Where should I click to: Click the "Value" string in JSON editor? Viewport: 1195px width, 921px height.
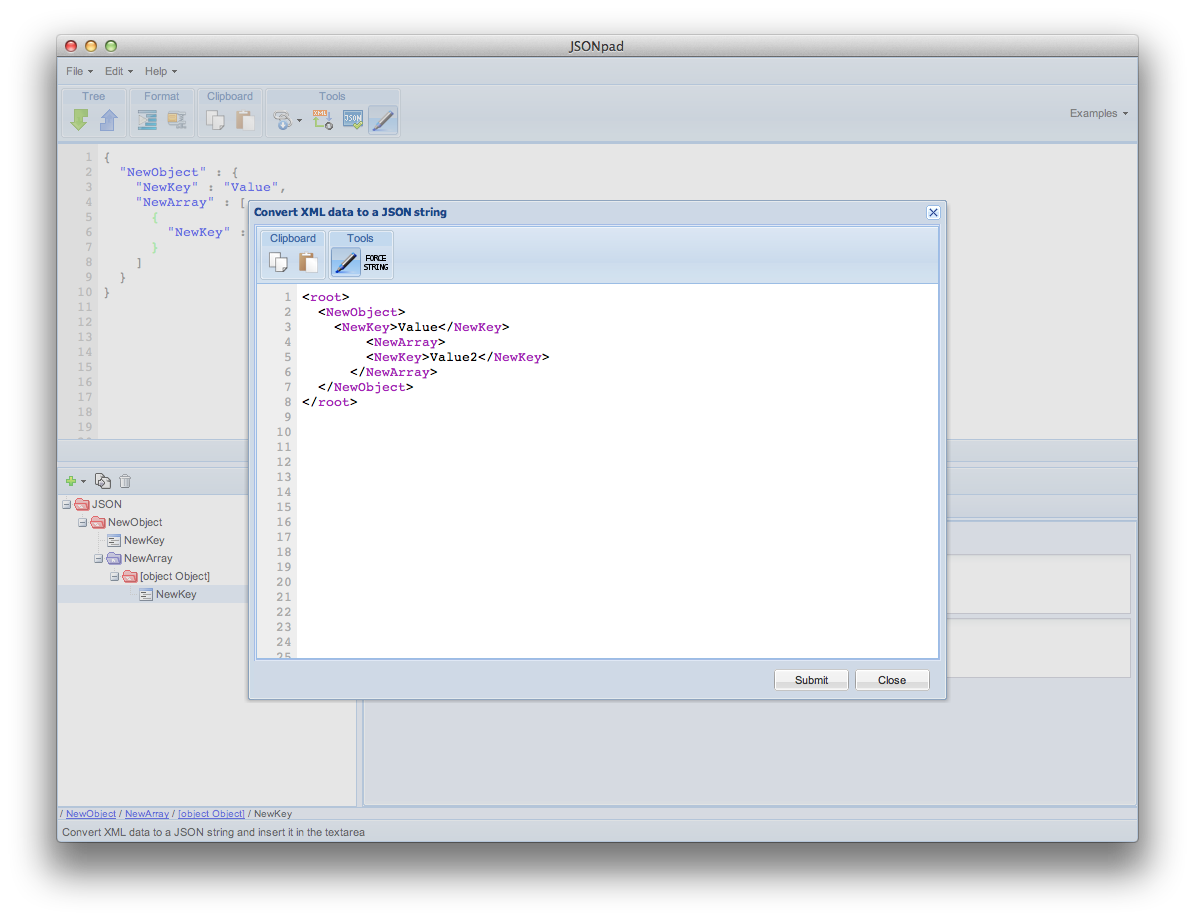(251, 187)
